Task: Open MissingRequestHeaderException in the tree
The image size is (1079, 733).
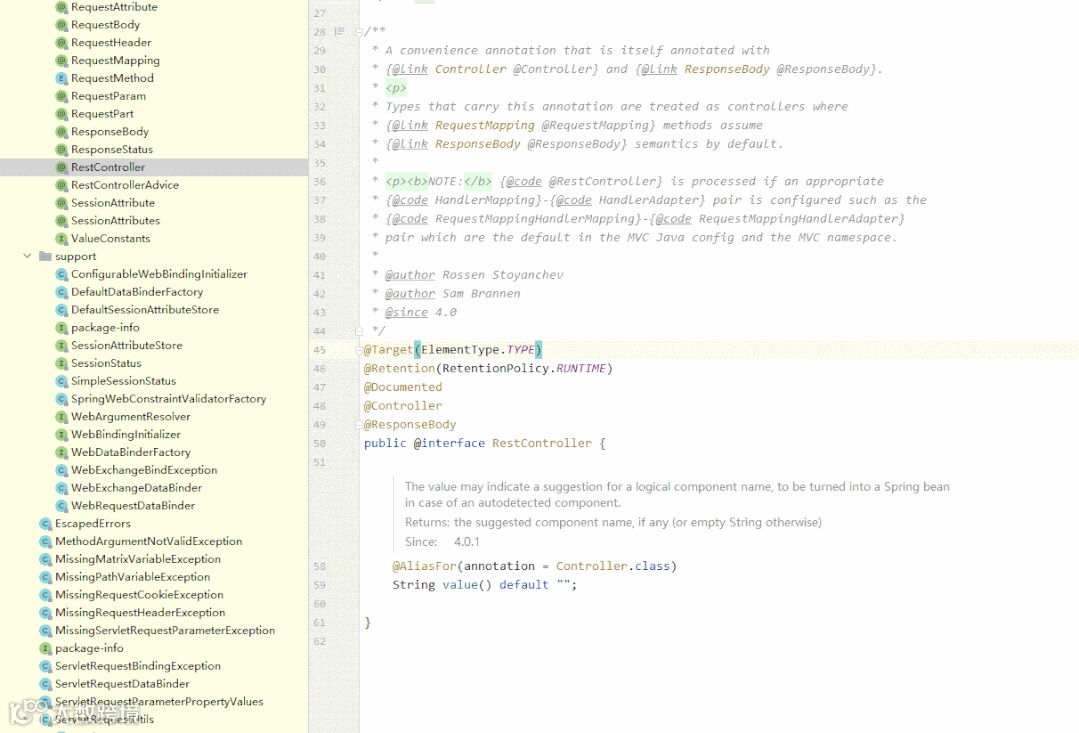Action: point(140,613)
